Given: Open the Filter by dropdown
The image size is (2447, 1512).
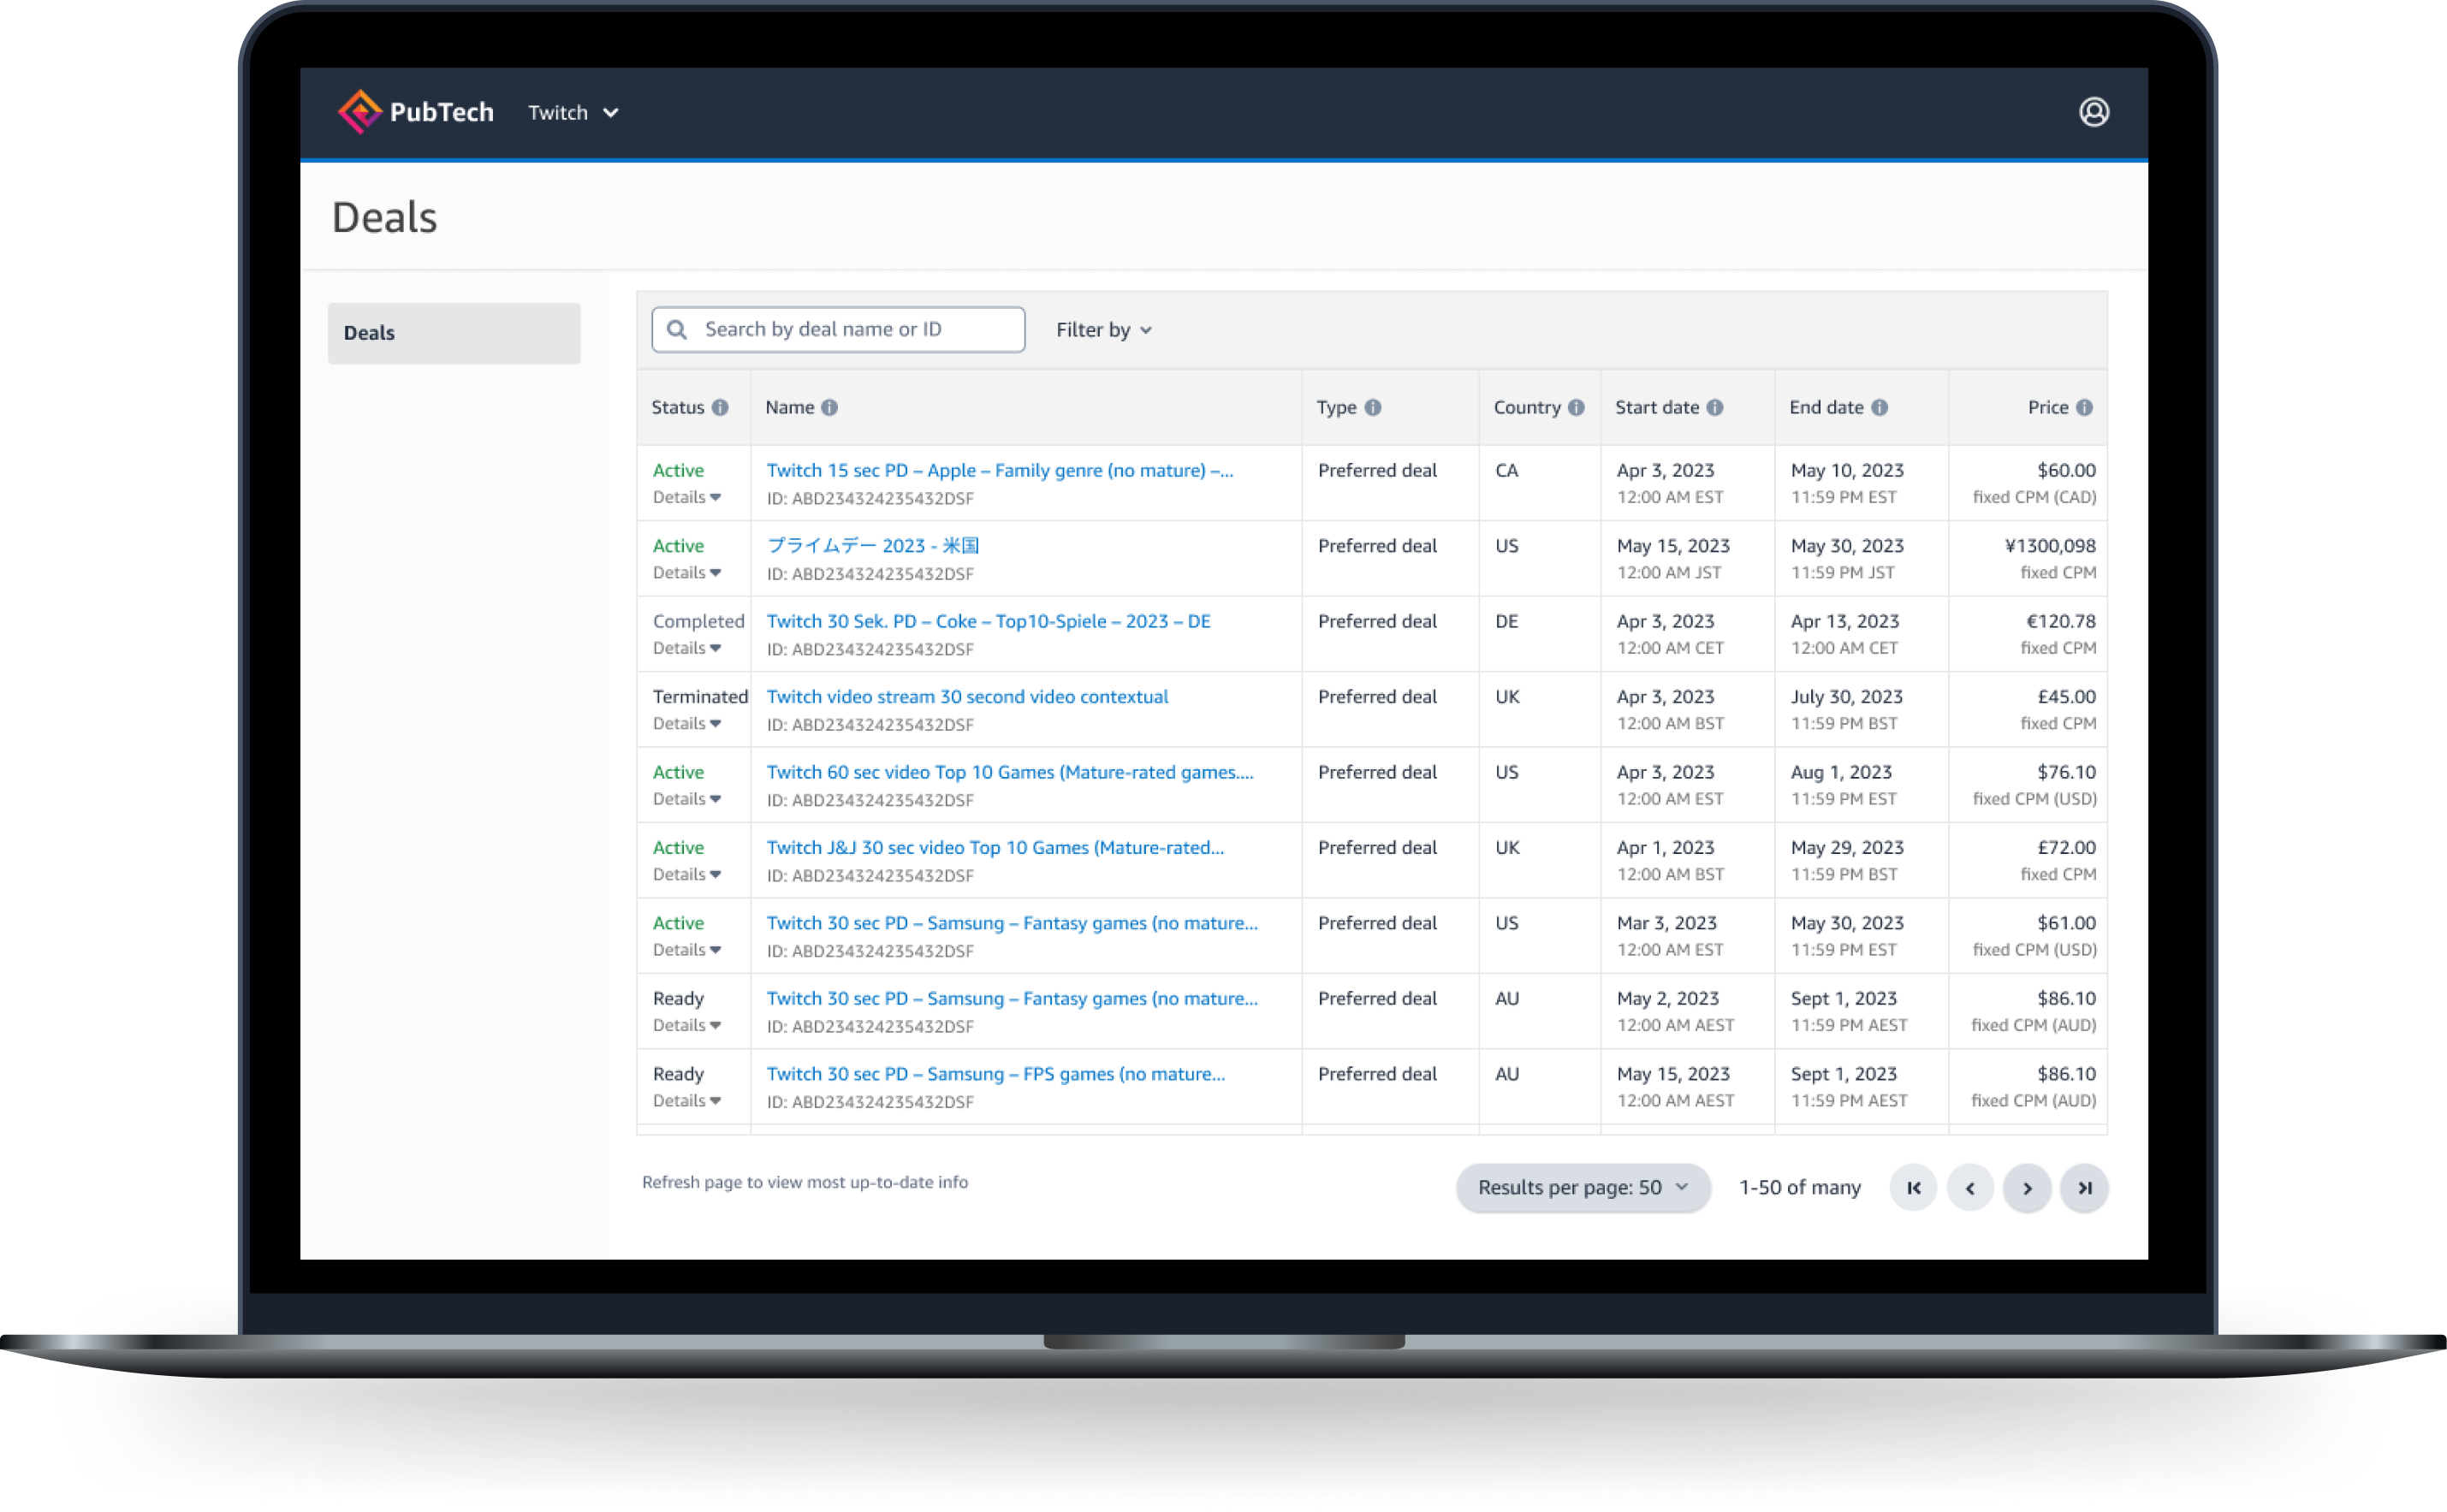Looking at the screenshot, I should point(1103,330).
